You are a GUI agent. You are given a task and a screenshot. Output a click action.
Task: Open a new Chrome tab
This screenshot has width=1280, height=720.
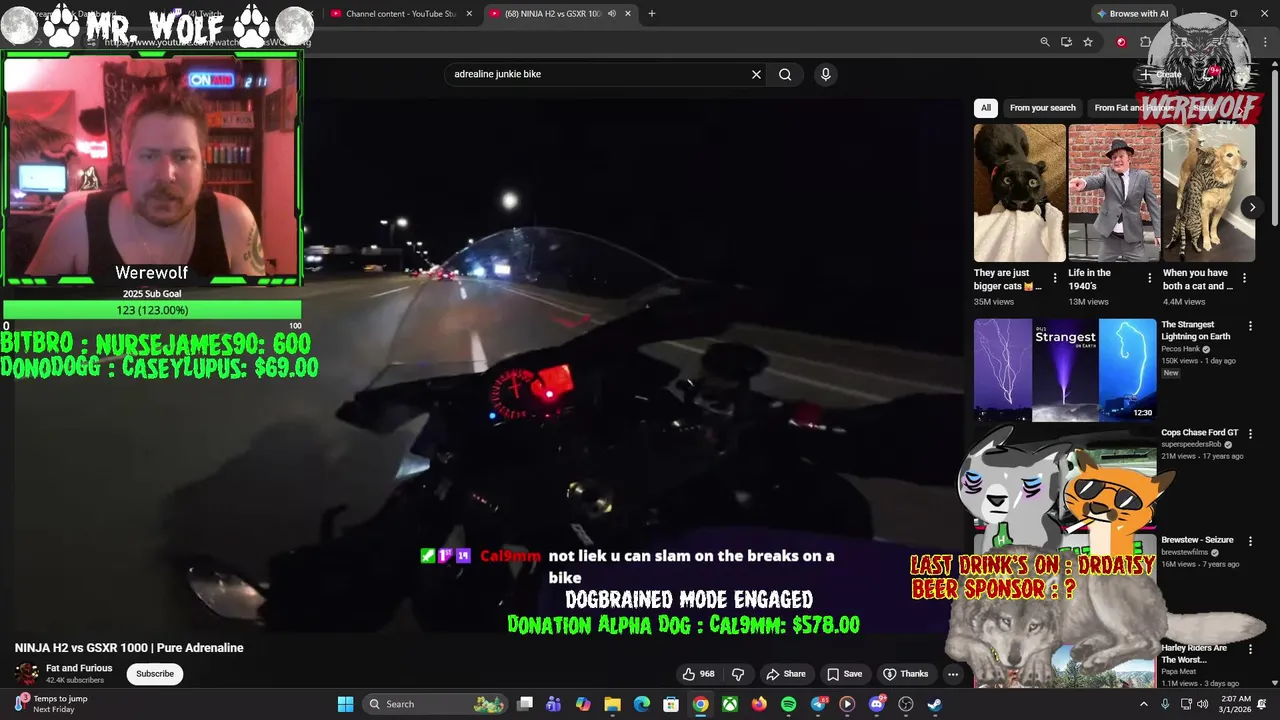pos(652,14)
